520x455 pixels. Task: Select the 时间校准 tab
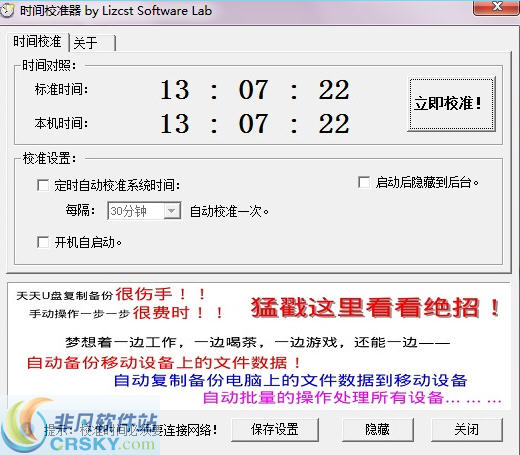[38, 42]
